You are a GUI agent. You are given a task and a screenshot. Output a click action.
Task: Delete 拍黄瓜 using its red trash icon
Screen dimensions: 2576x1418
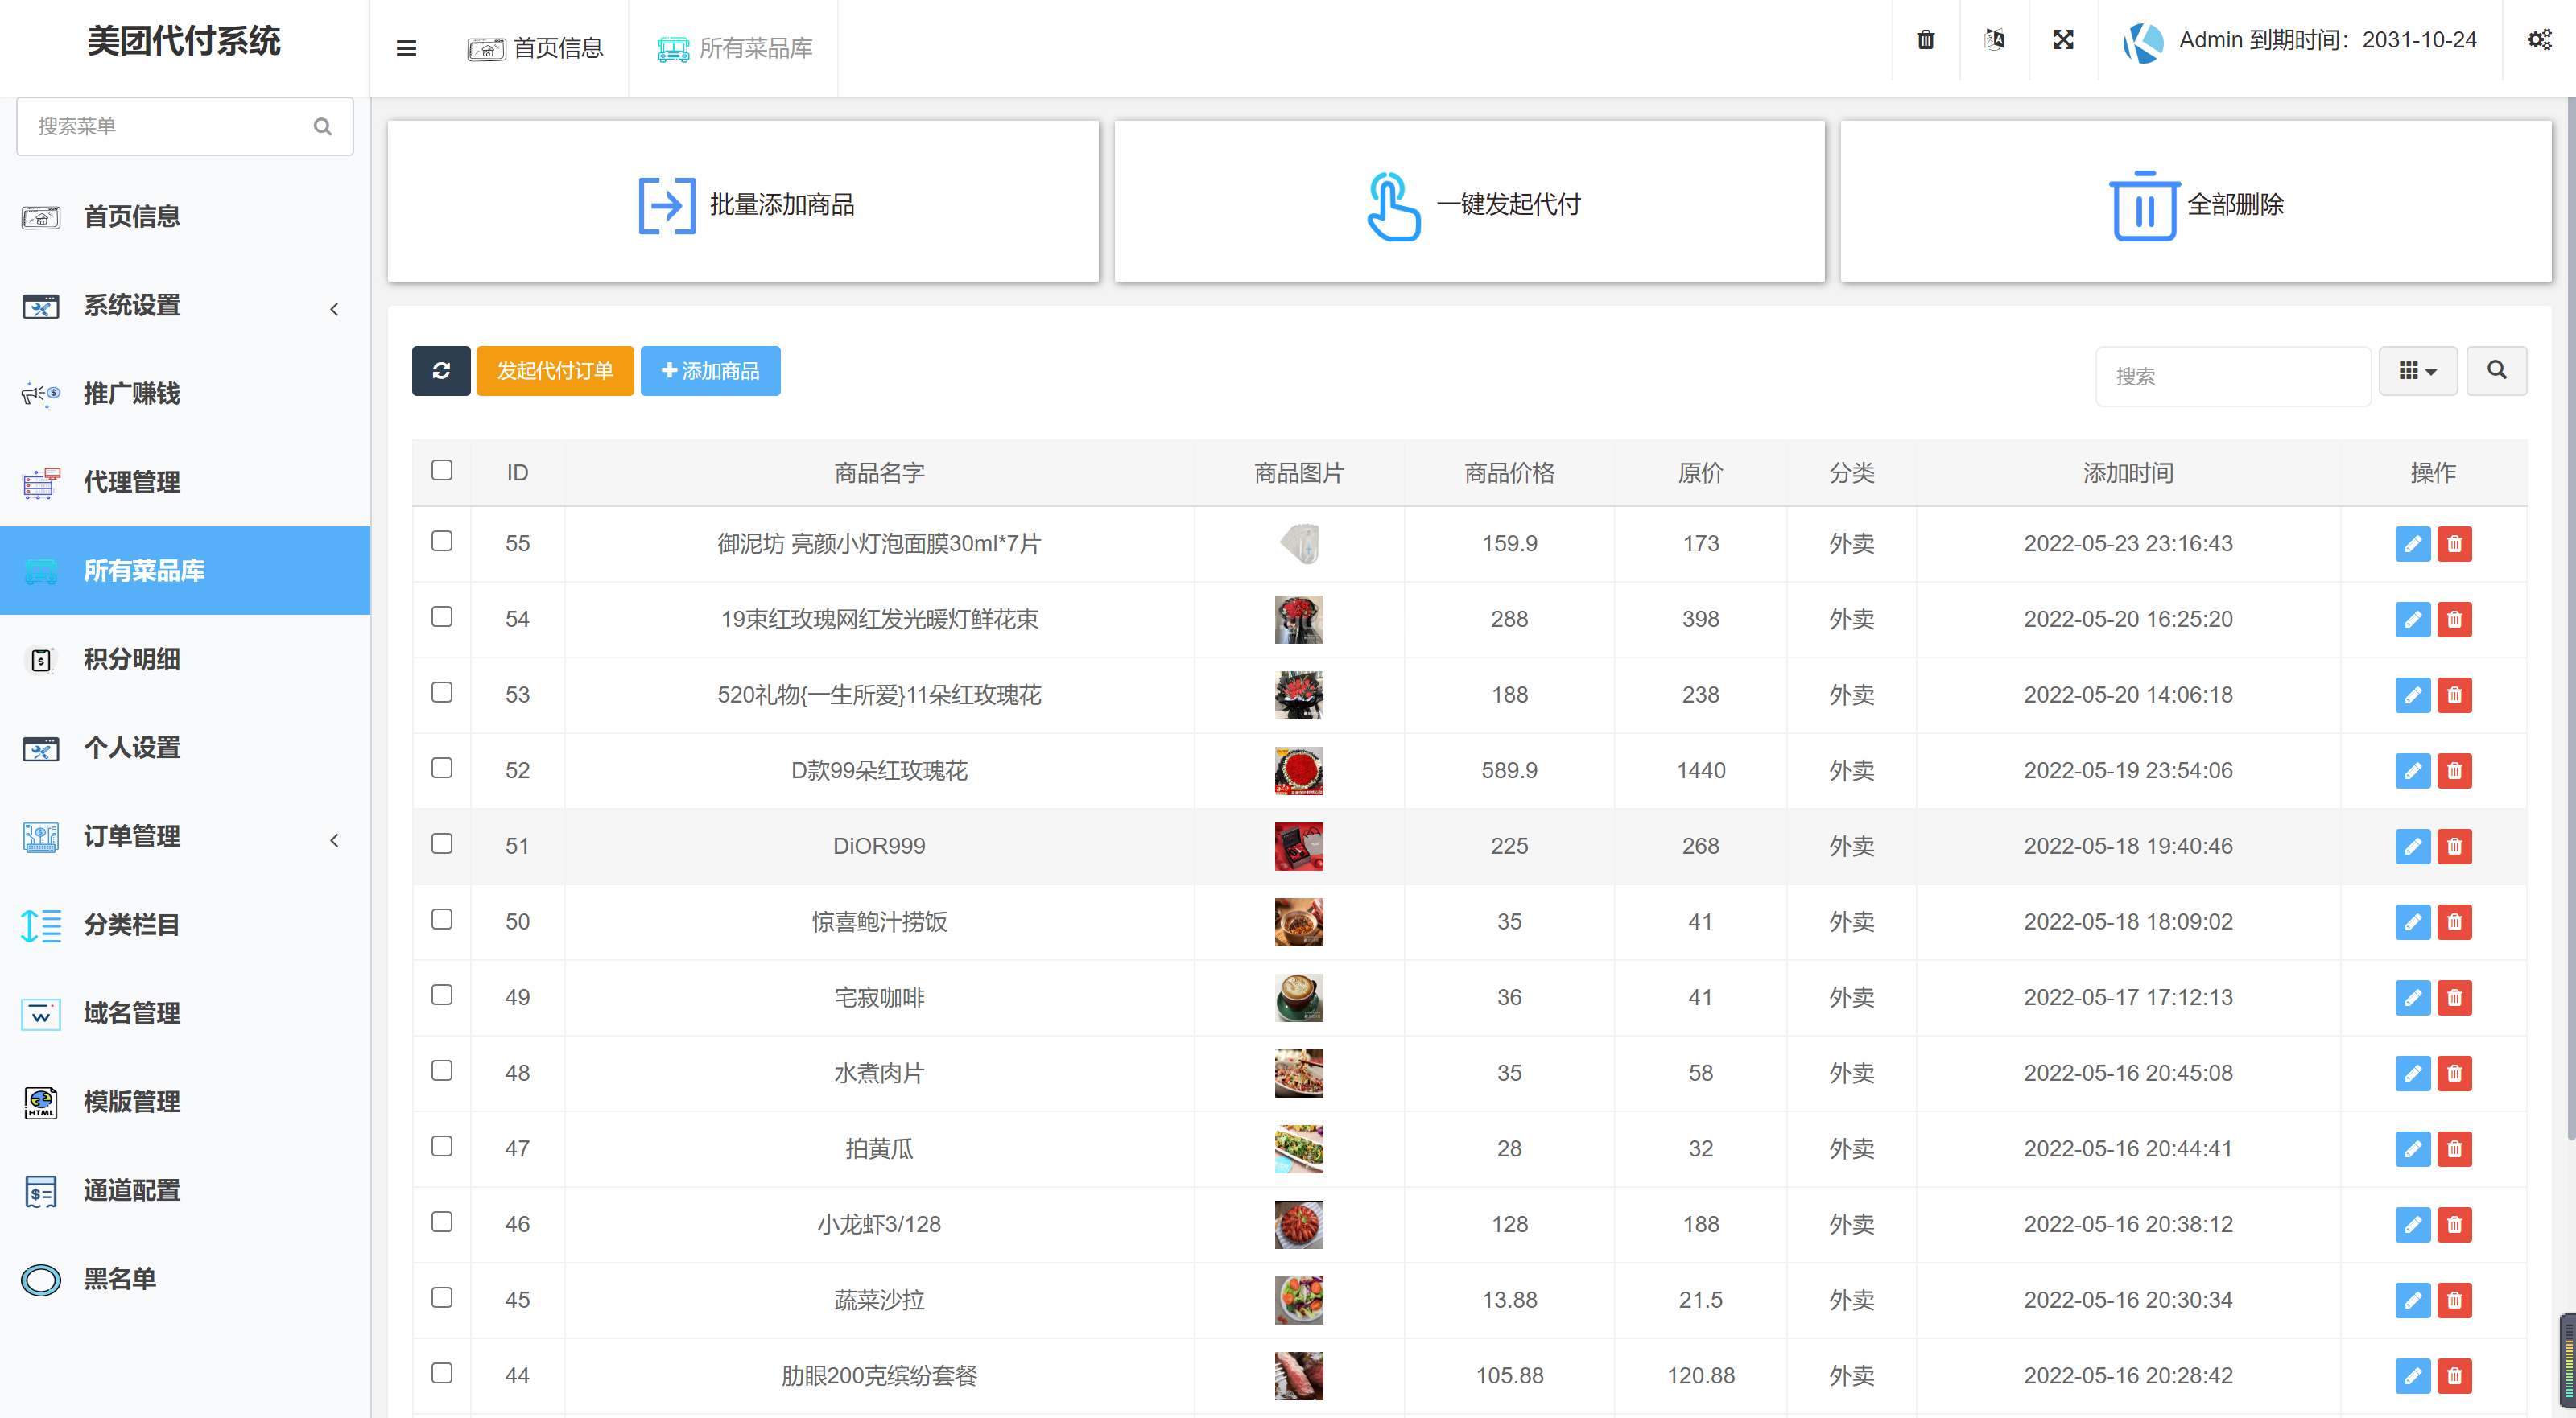click(x=2455, y=1149)
